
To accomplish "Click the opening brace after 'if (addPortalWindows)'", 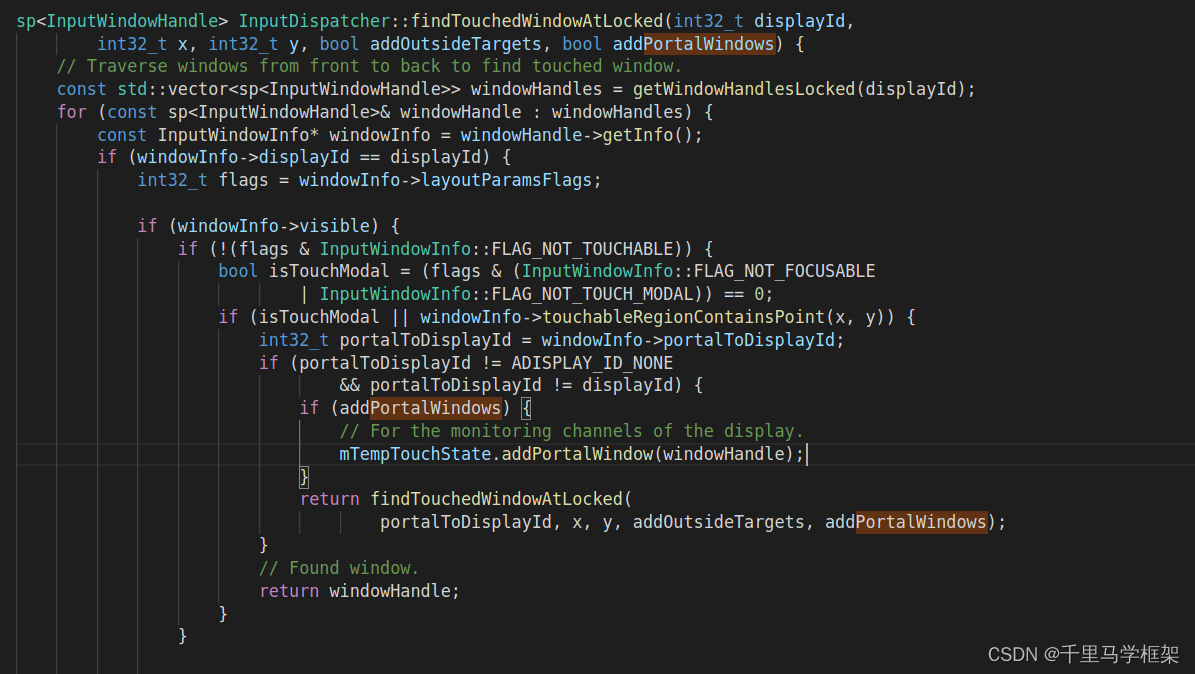I will click(526, 409).
